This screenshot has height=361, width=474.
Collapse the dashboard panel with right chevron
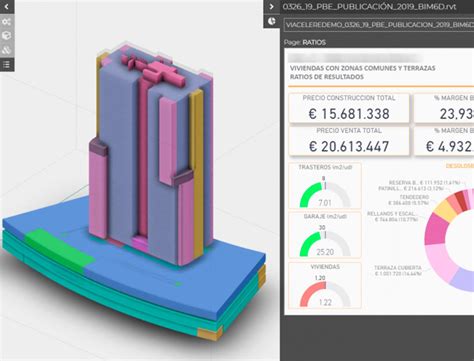(272, 7)
